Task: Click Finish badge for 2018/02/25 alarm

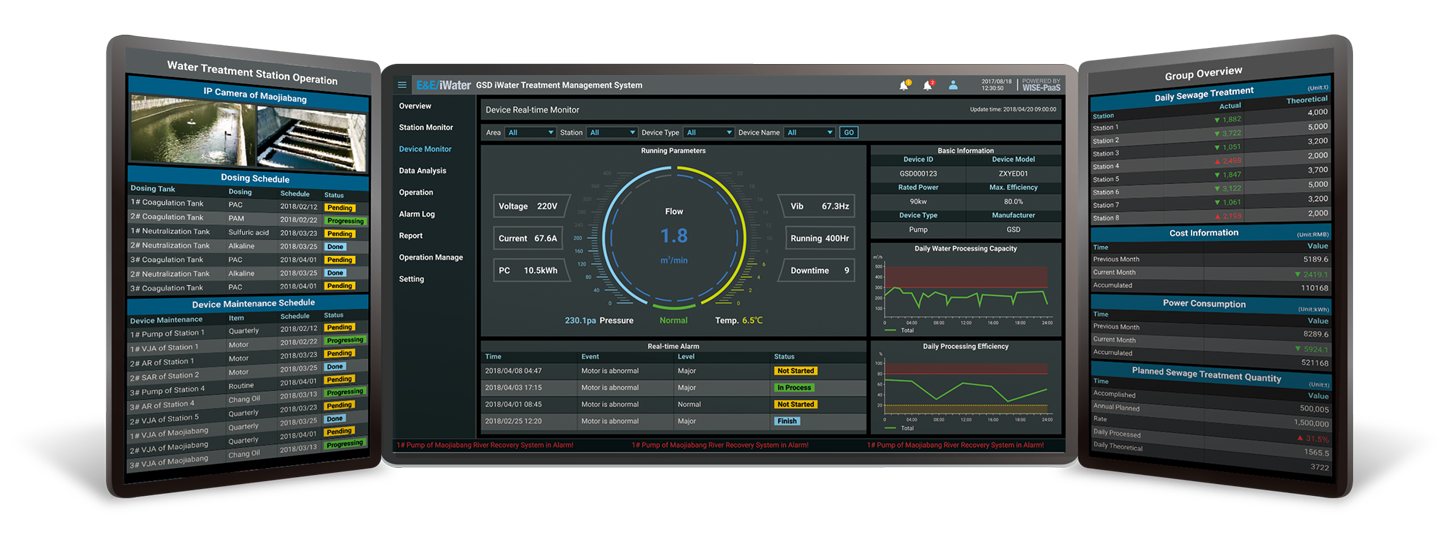Action: 787,421
